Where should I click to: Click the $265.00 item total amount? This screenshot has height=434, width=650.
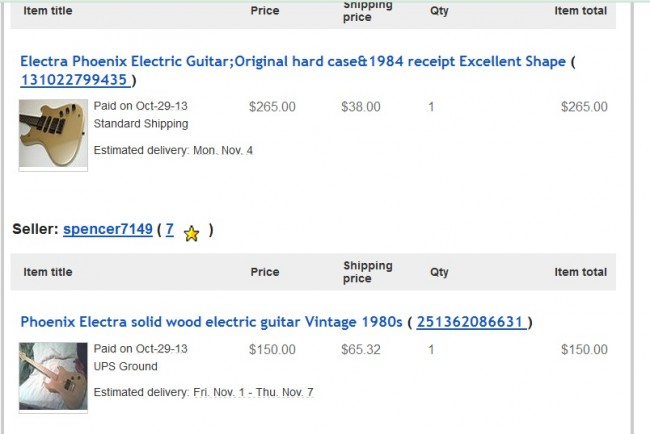[x=584, y=107]
